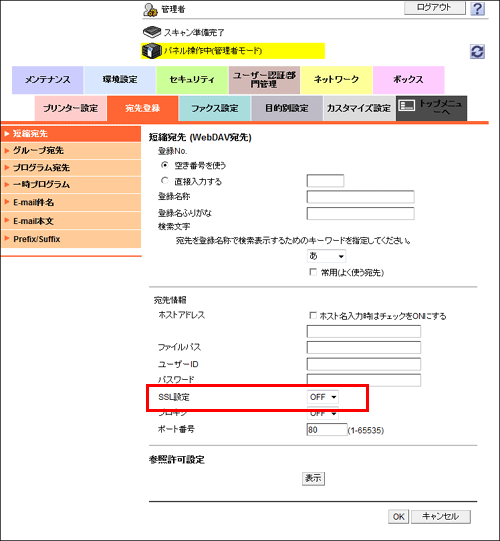500x541 pixels.
Task: Open the proxy OFF dropdown
Action: [x=323, y=413]
